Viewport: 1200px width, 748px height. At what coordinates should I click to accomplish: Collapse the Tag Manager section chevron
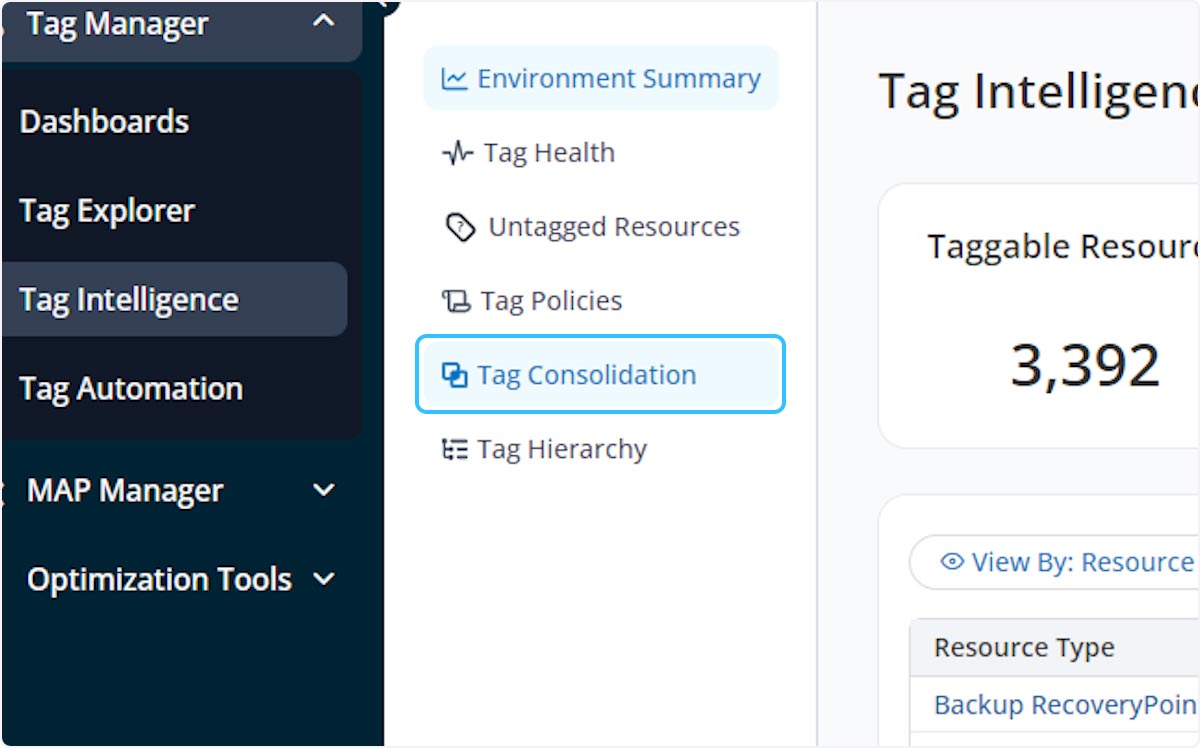click(x=323, y=22)
